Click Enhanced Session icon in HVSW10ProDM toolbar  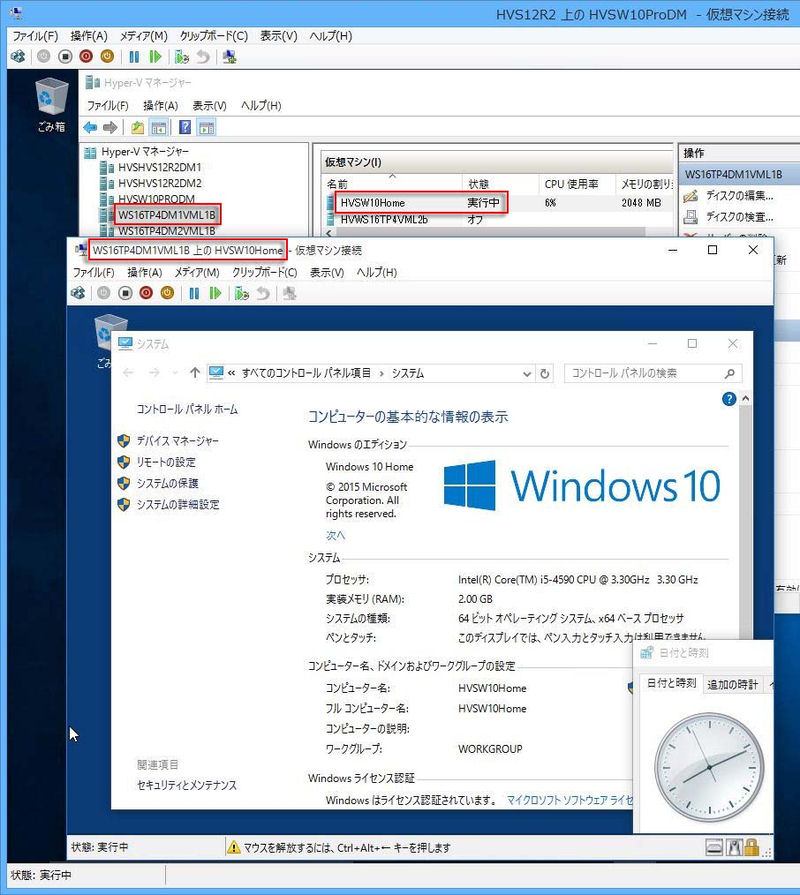pos(229,57)
